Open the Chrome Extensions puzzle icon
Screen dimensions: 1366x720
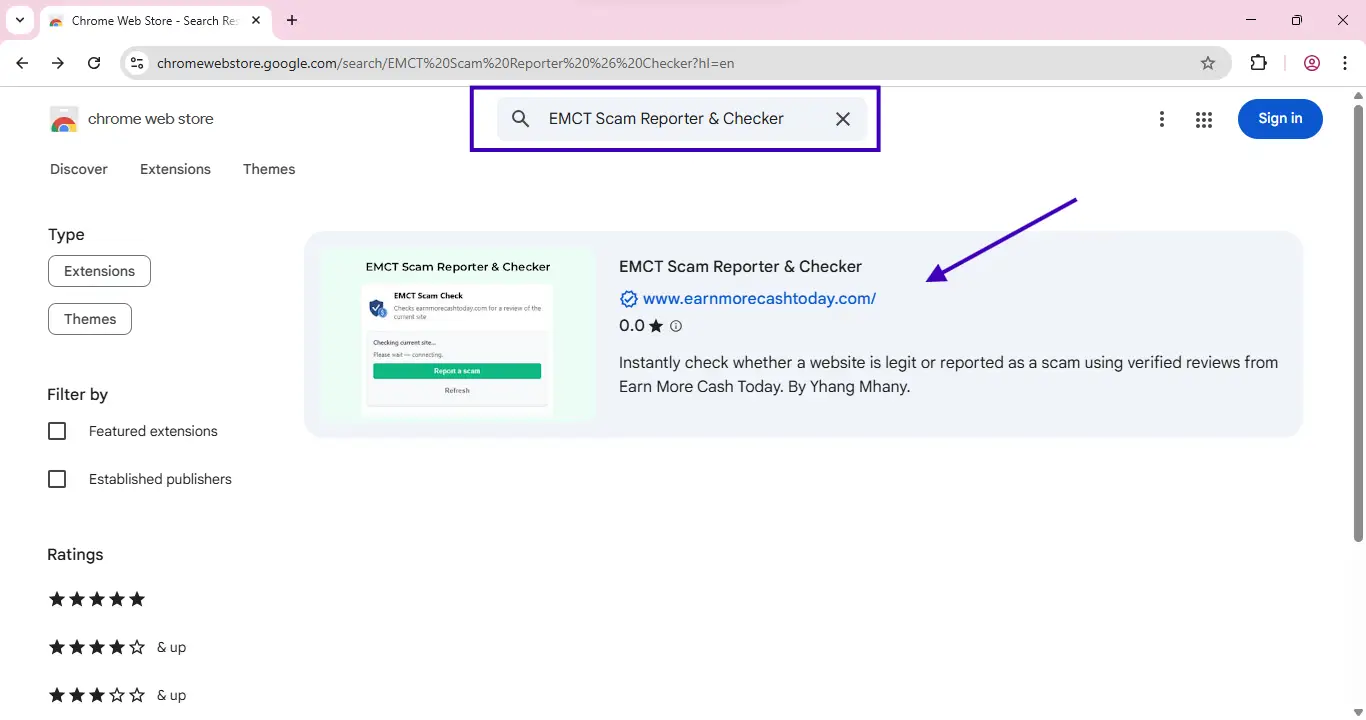(x=1258, y=63)
